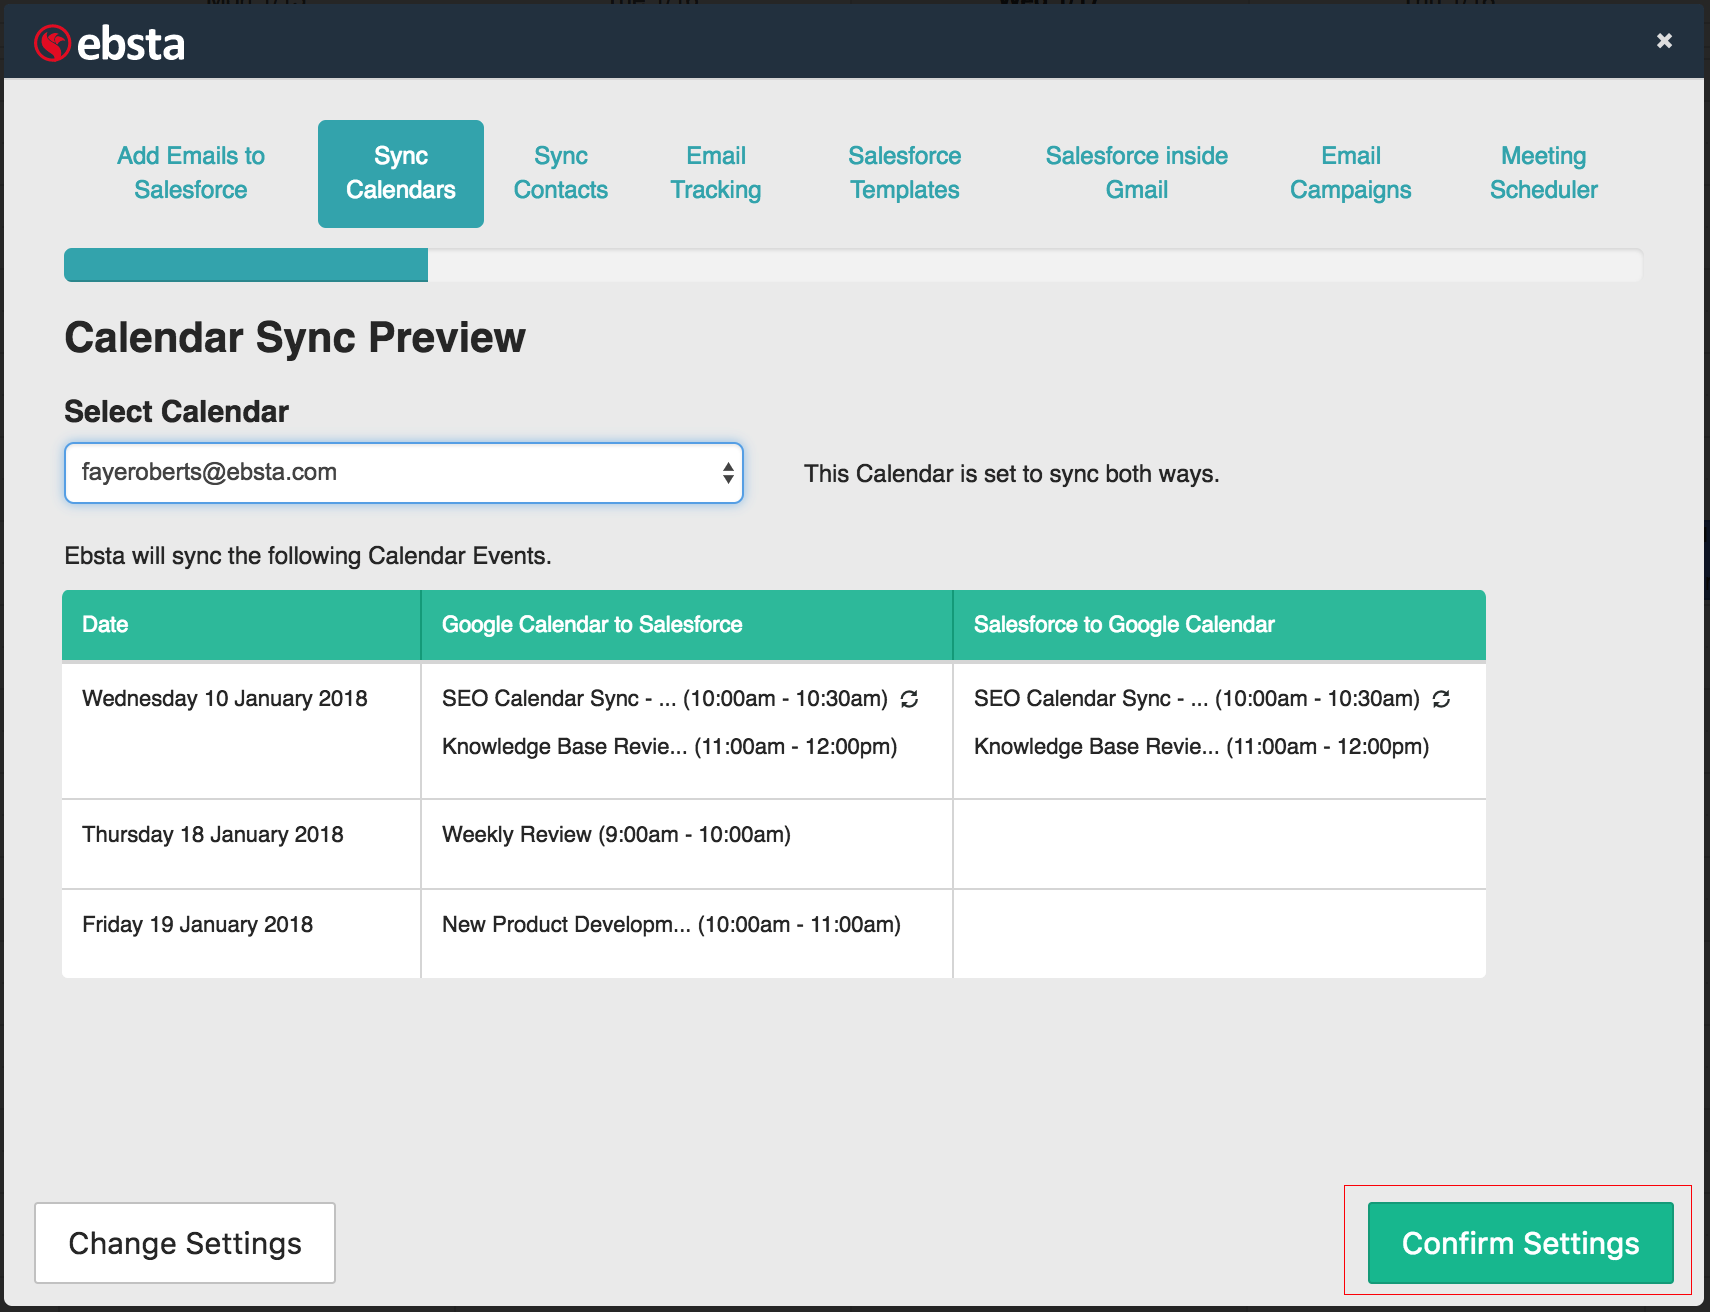Viewport: 1710px width, 1312px height.
Task: Select the New Product Development event
Action: coord(671,925)
